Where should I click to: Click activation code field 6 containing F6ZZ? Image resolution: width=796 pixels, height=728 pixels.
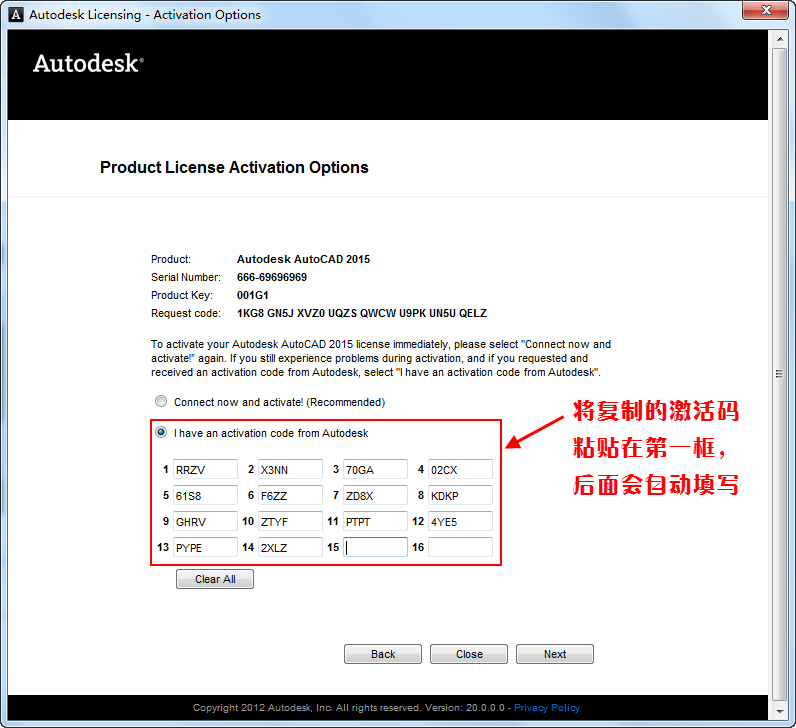click(x=290, y=495)
